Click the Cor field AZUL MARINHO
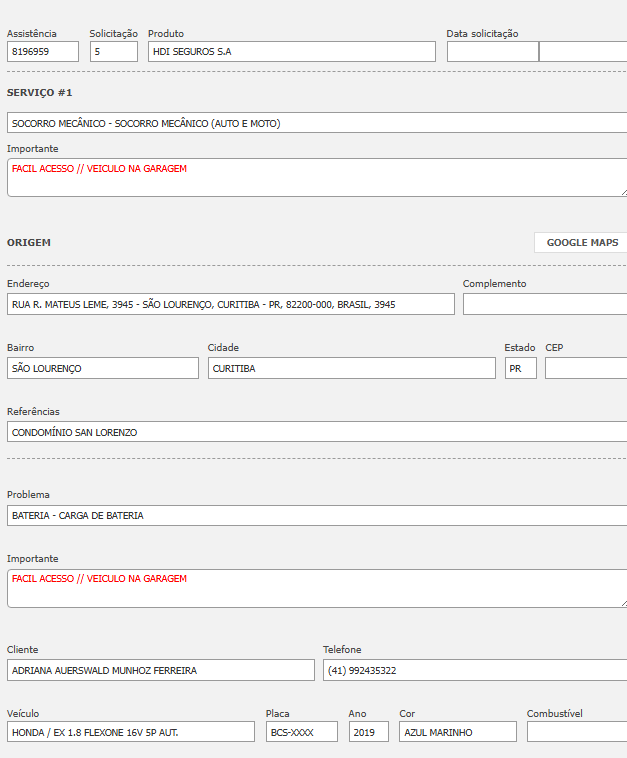This screenshot has height=758, width=627. [457, 732]
